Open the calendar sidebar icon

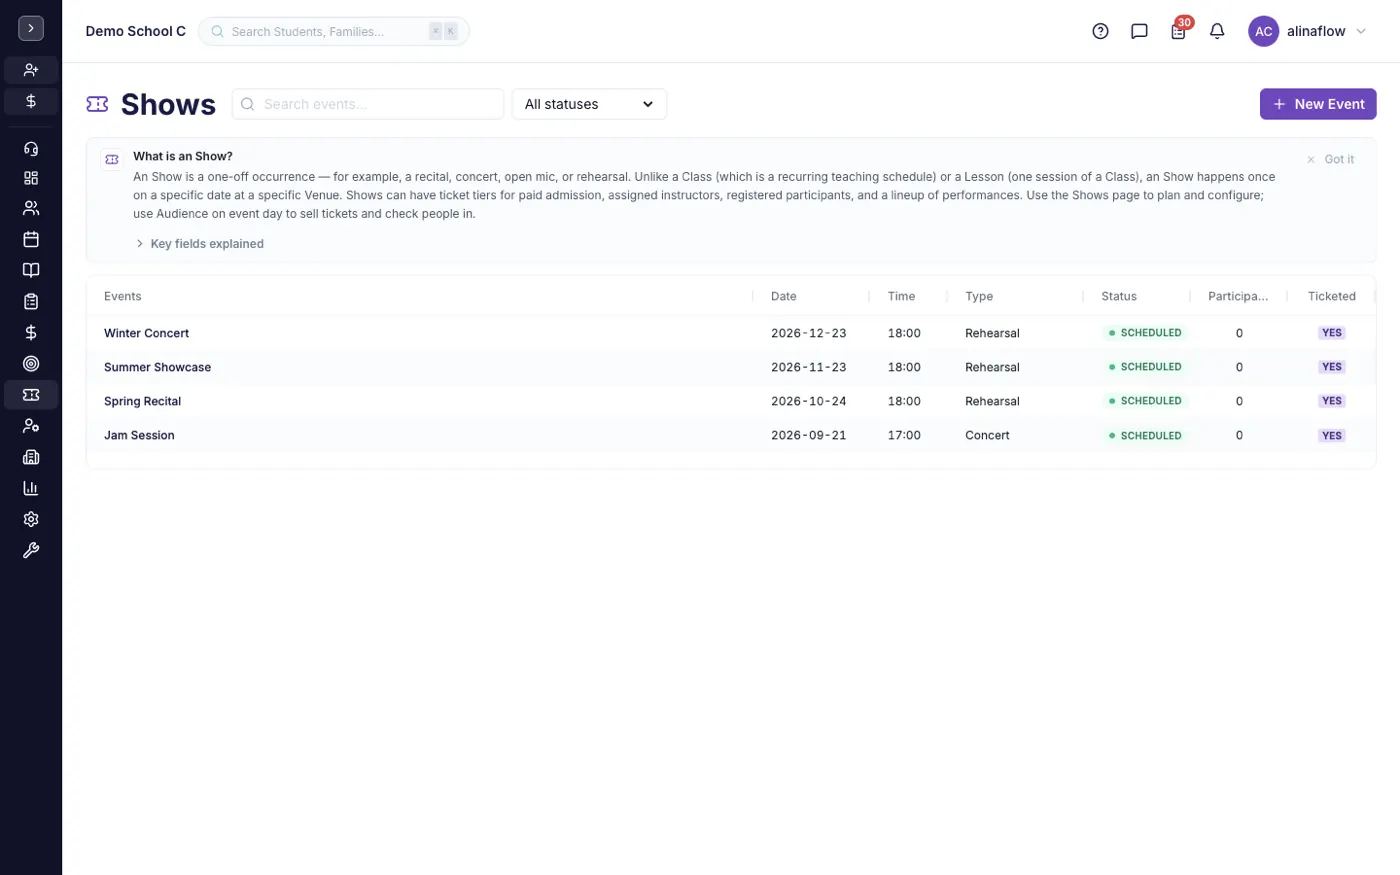coord(31,239)
